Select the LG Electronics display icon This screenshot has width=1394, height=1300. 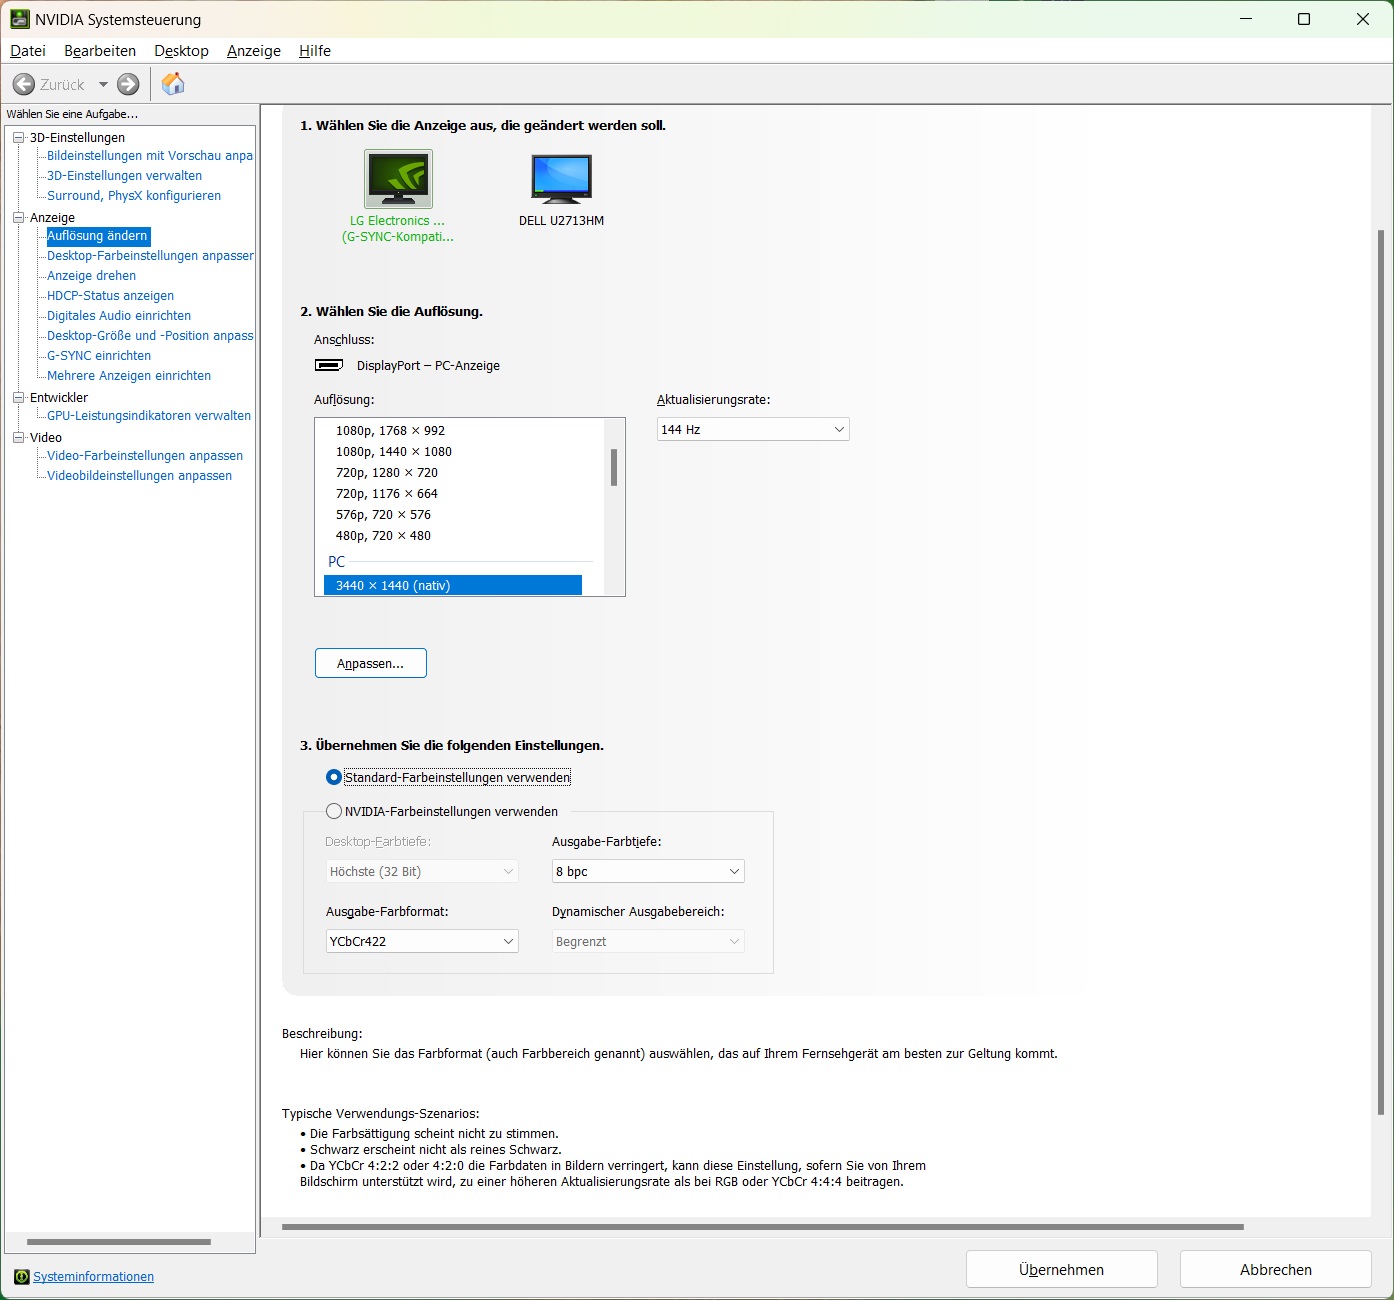pyautogui.click(x=398, y=178)
